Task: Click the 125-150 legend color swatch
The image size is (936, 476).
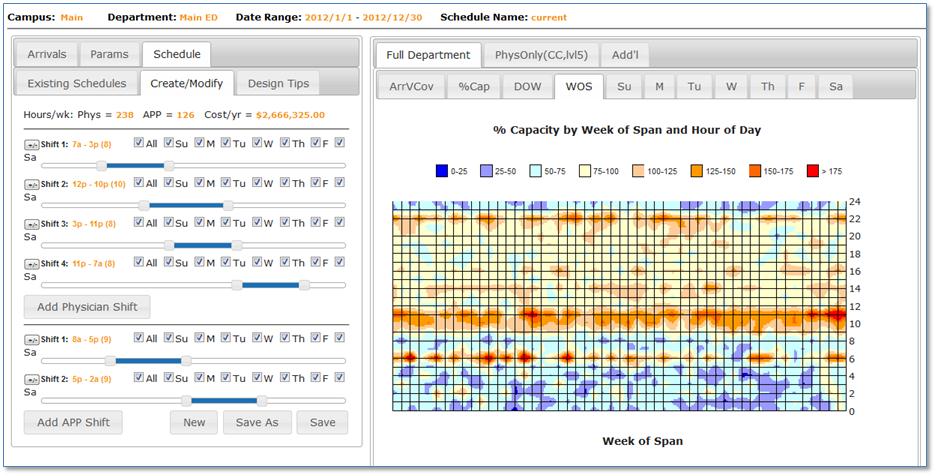Action: point(697,171)
